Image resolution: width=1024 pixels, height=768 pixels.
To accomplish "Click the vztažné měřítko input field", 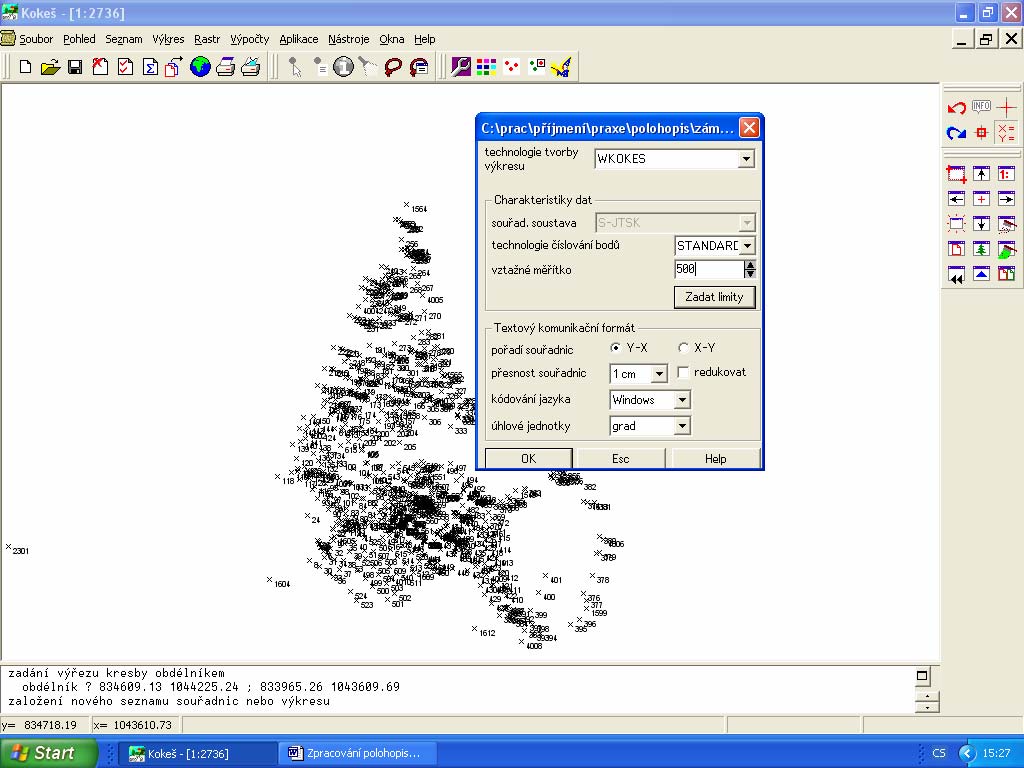I will click(709, 269).
